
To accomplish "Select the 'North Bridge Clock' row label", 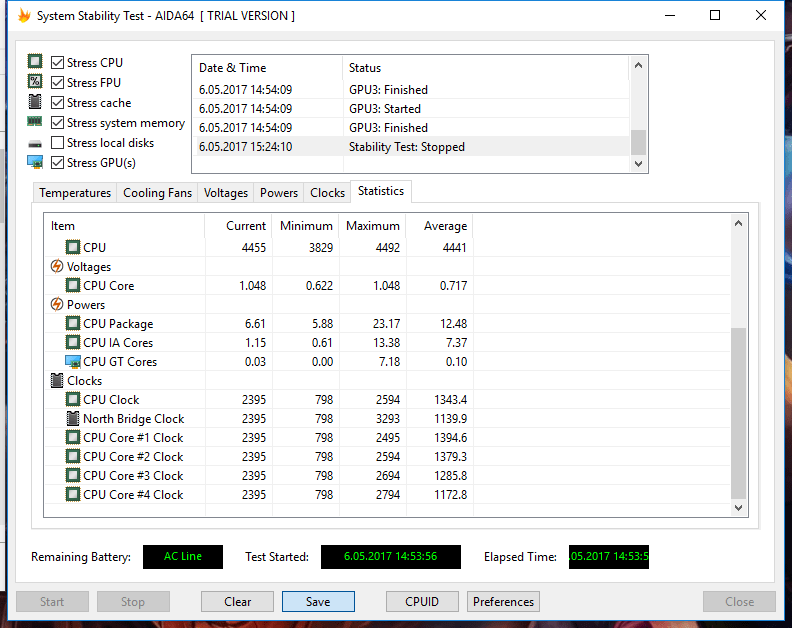I will pyautogui.click(x=133, y=419).
